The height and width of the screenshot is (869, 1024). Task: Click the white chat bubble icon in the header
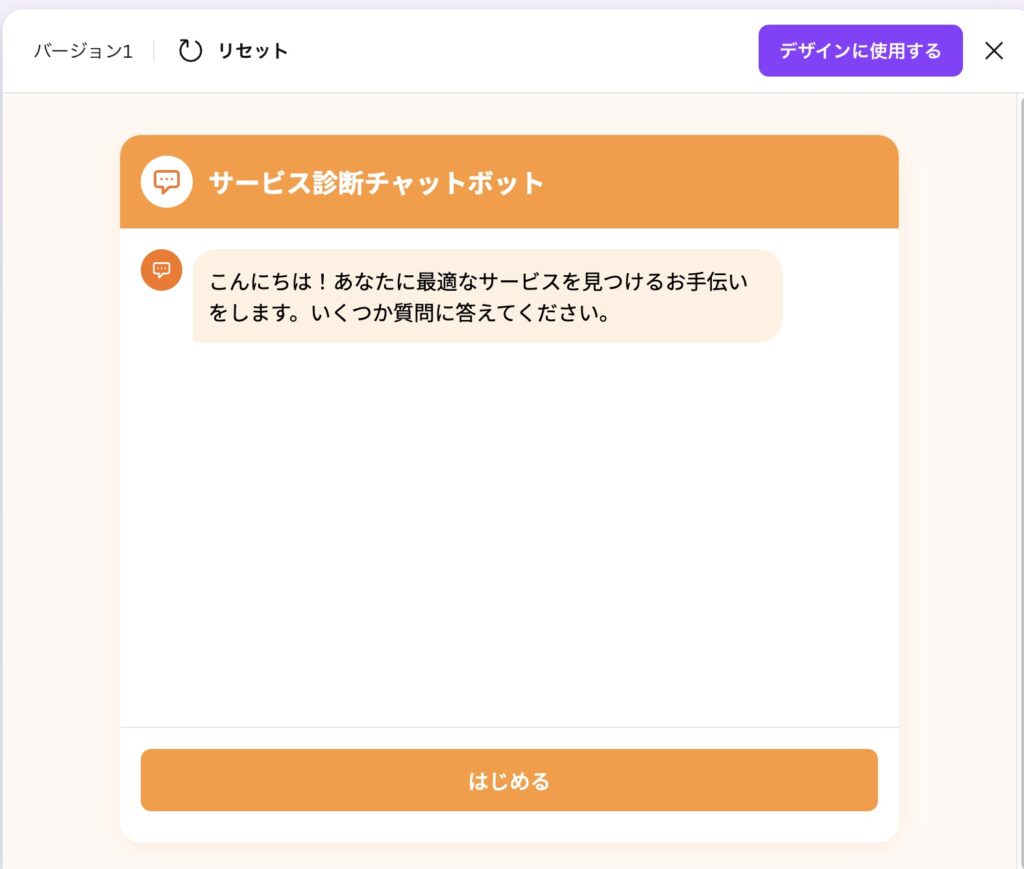point(167,182)
